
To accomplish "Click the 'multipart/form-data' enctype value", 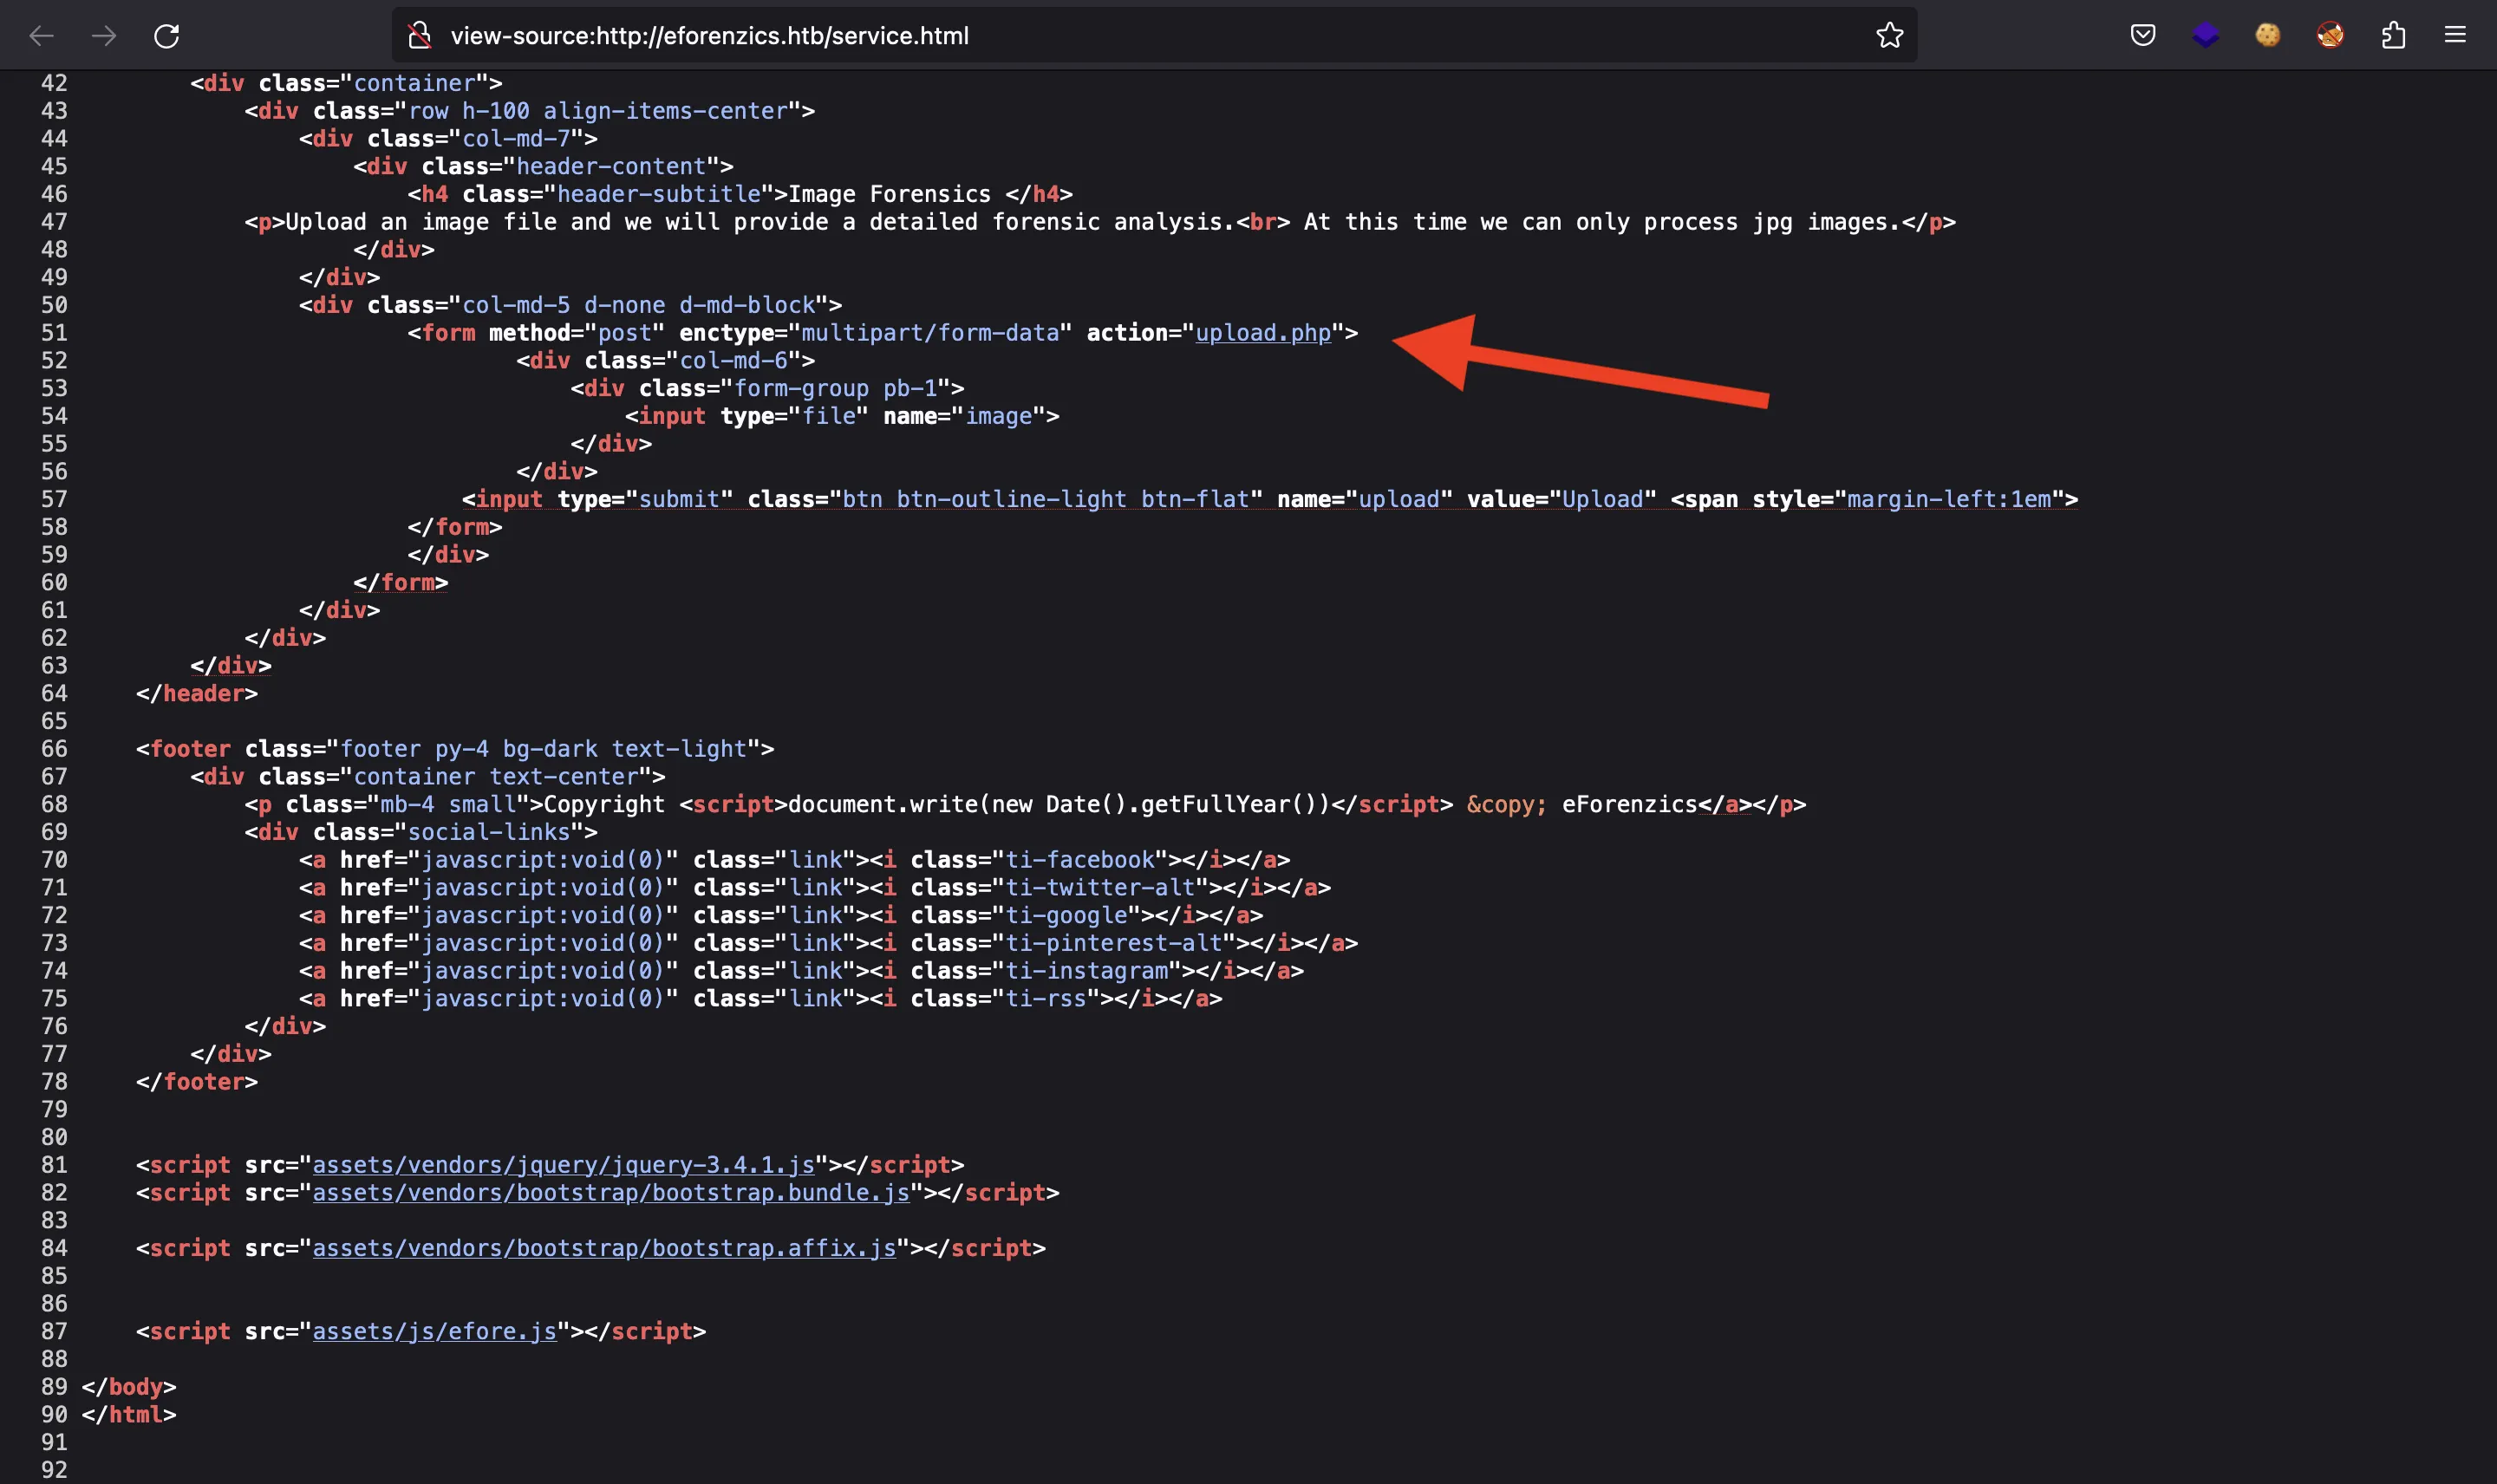I will pos(930,333).
